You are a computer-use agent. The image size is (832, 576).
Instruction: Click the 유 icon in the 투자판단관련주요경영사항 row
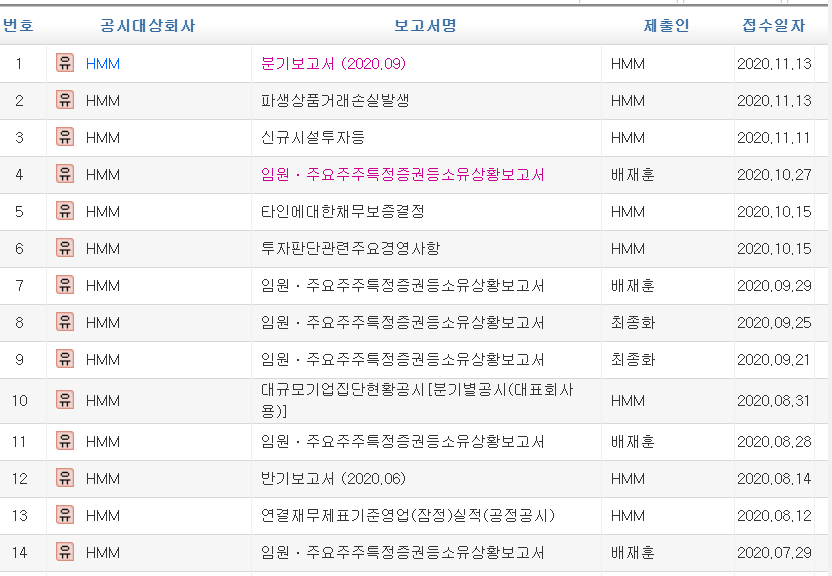pyautogui.click(x=65, y=248)
